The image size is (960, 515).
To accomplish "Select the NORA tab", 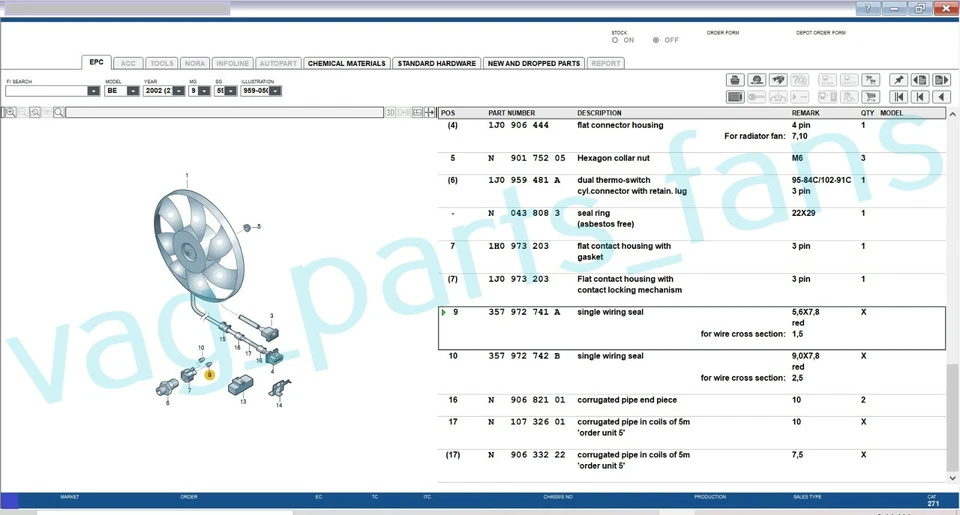I will coord(195,63).
